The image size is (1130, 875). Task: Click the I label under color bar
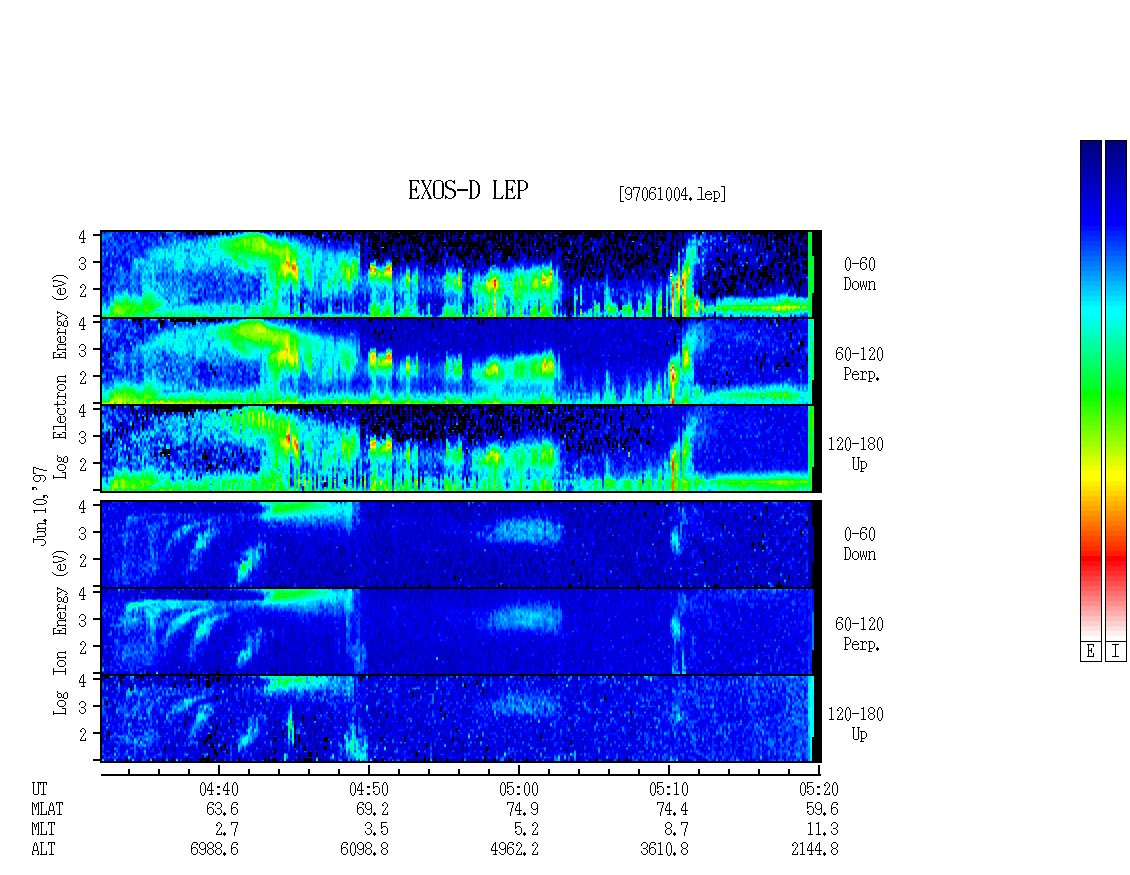click(x=1116, y=652)
